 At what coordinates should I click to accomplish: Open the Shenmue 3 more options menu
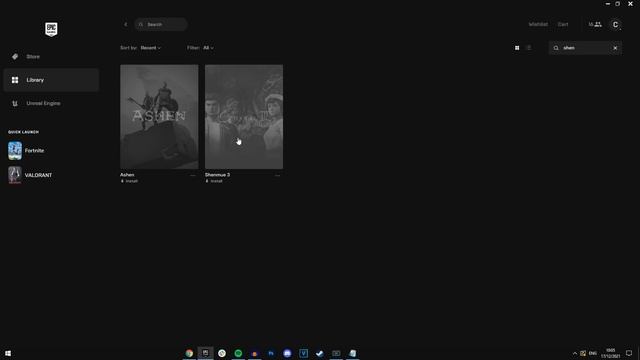point(278,176)
